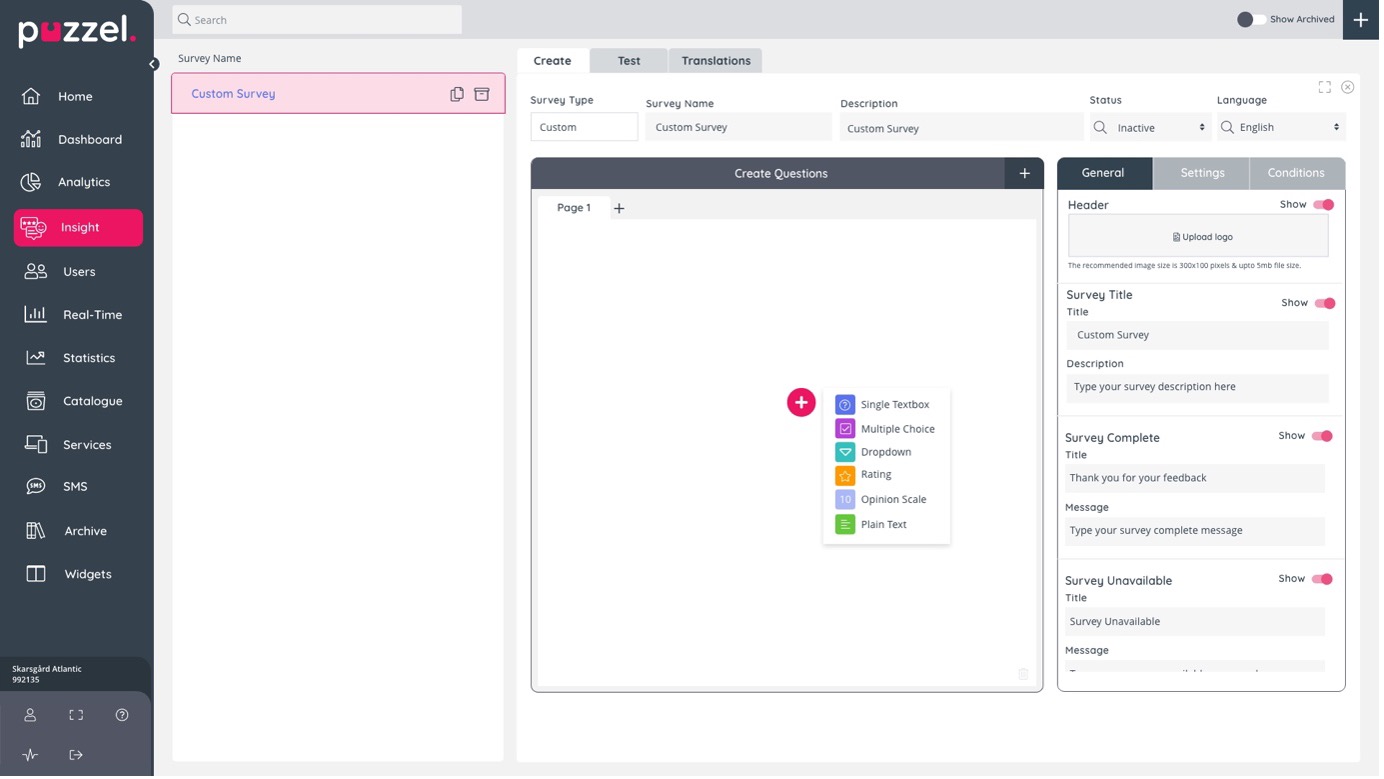The width and height of the screenshot is (1384, 779).
Task: Click the archive icon on Custom Survey row
Action: (483, 94)
